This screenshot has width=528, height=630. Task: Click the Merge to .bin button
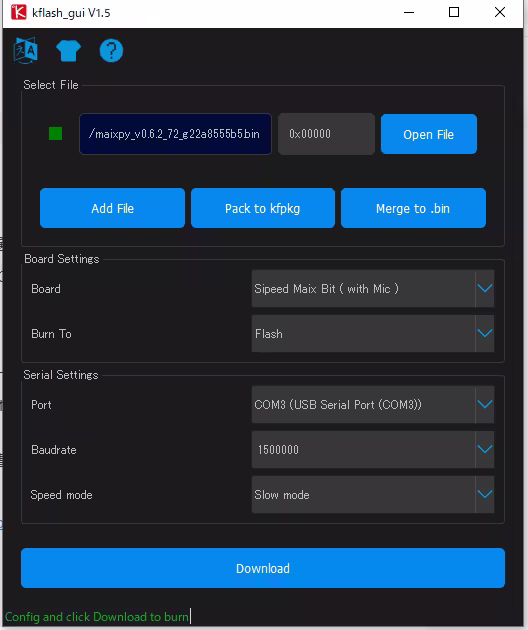pos(413,208)
